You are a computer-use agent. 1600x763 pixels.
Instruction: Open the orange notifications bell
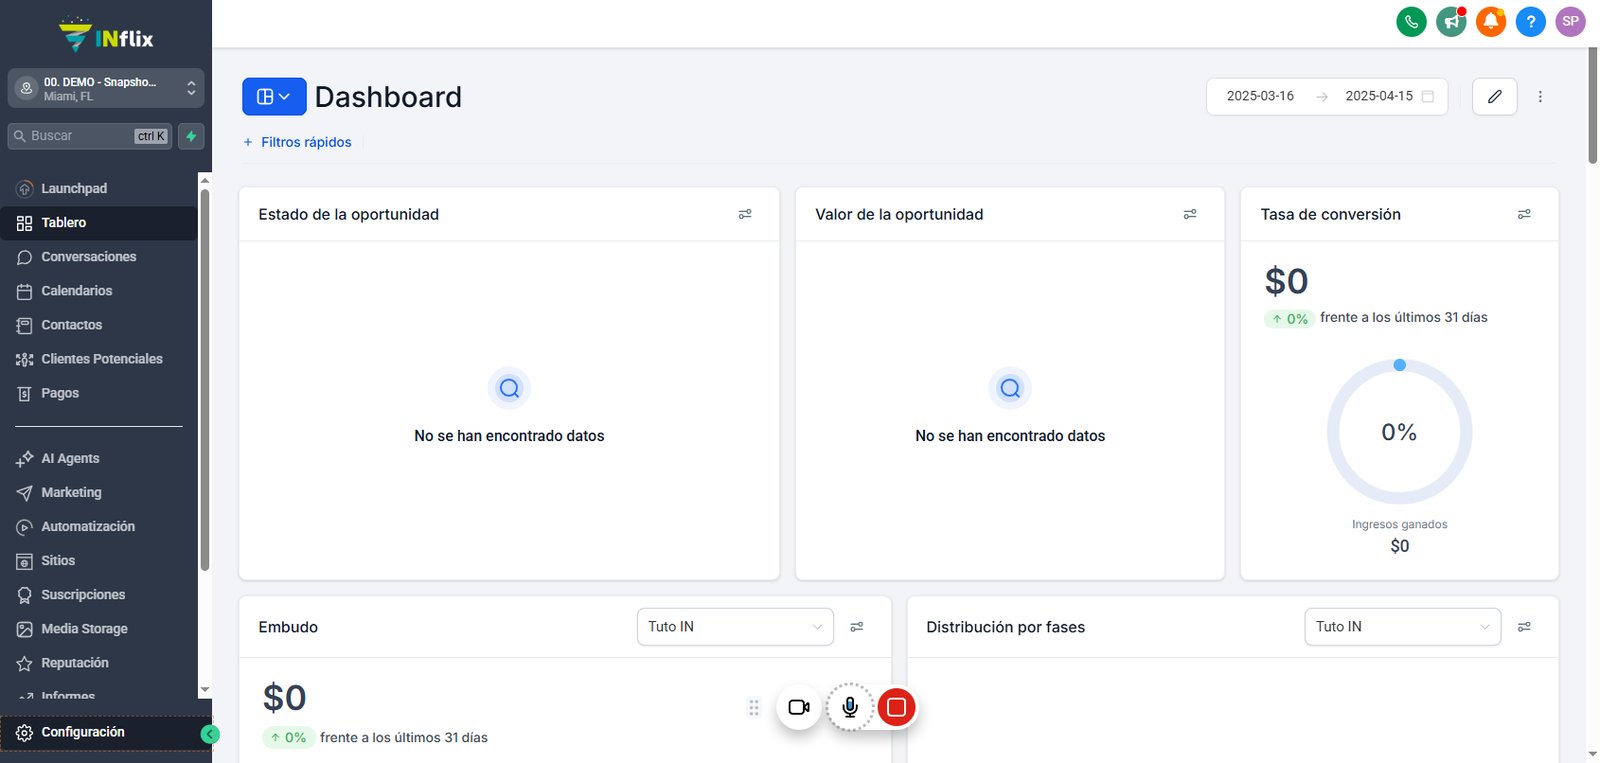click(x=1491, y=21)
